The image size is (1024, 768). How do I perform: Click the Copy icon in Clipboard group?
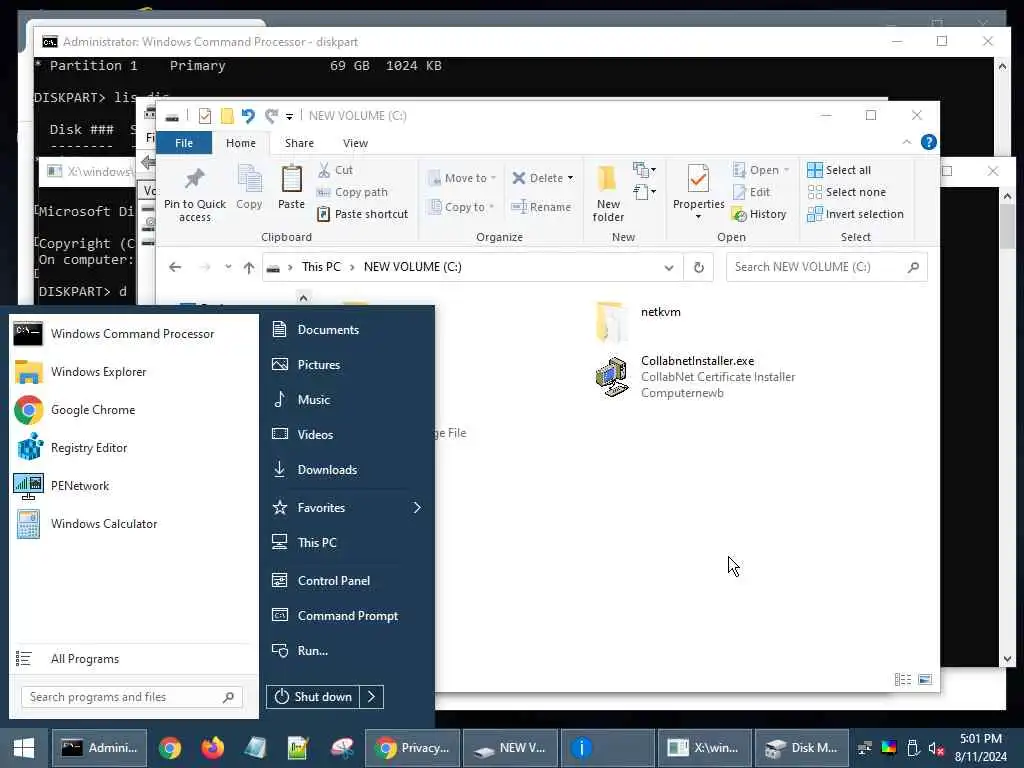click(249, 179)
